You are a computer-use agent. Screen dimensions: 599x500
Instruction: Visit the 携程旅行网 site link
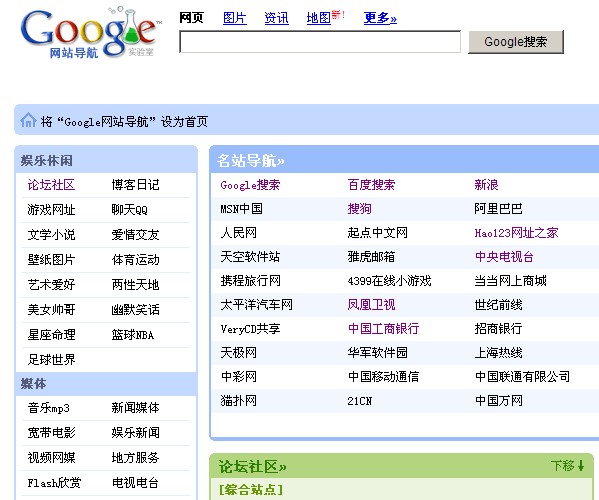[x=250, y=281]
